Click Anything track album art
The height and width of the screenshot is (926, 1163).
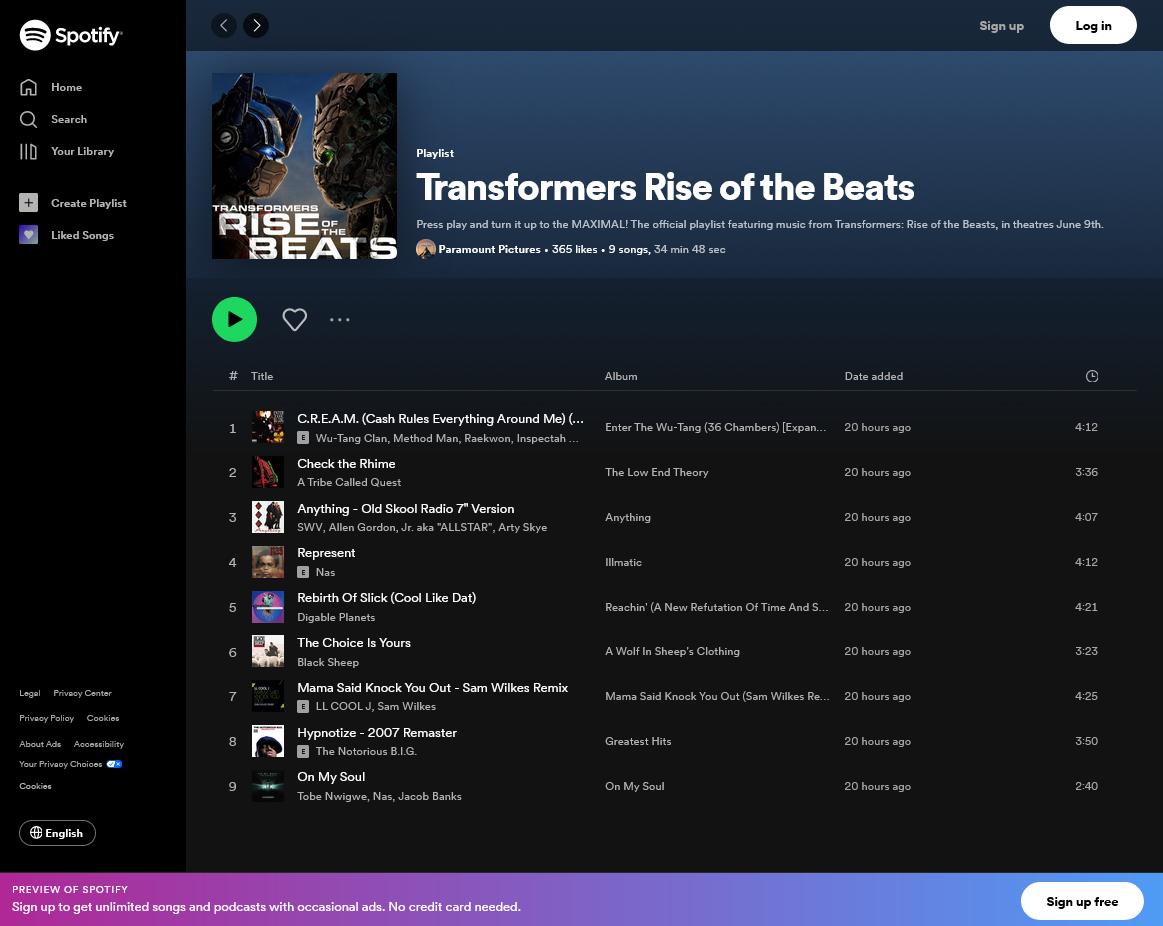[268, 517]
